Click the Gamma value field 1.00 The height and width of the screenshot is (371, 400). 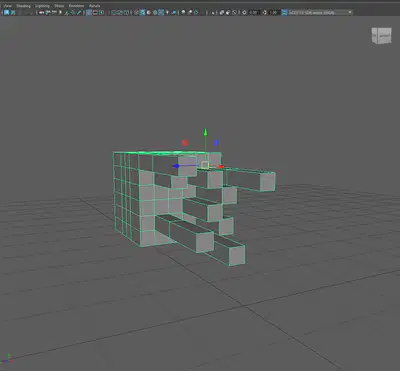point(274,12)
